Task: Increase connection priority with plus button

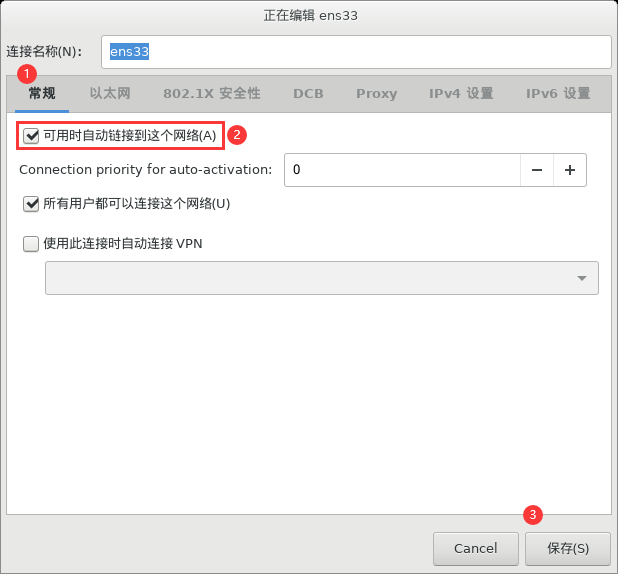Action: point(570,170)
